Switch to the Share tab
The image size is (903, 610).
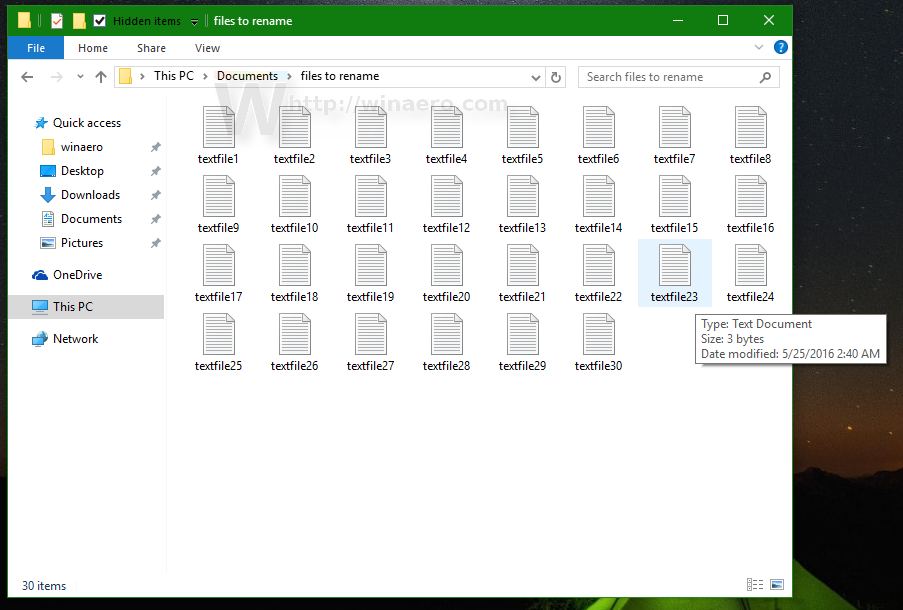pos(151,47)
